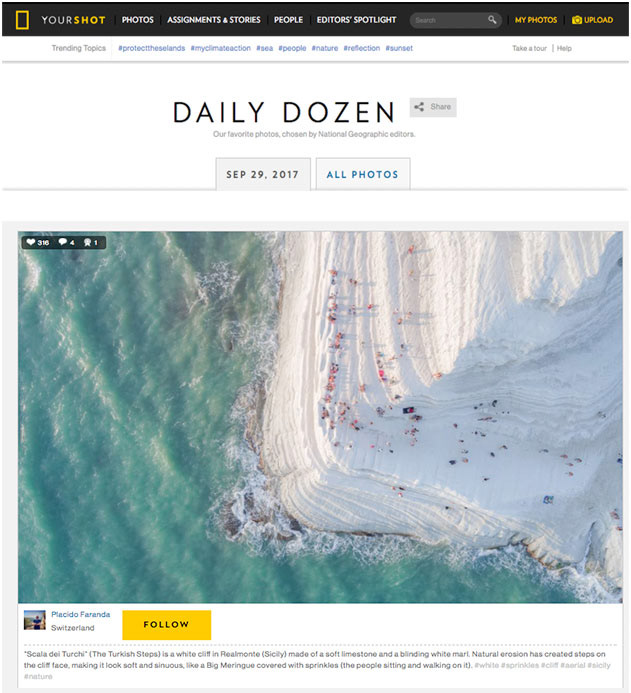
Task: Go to the People section
Action: pos(288,20)
